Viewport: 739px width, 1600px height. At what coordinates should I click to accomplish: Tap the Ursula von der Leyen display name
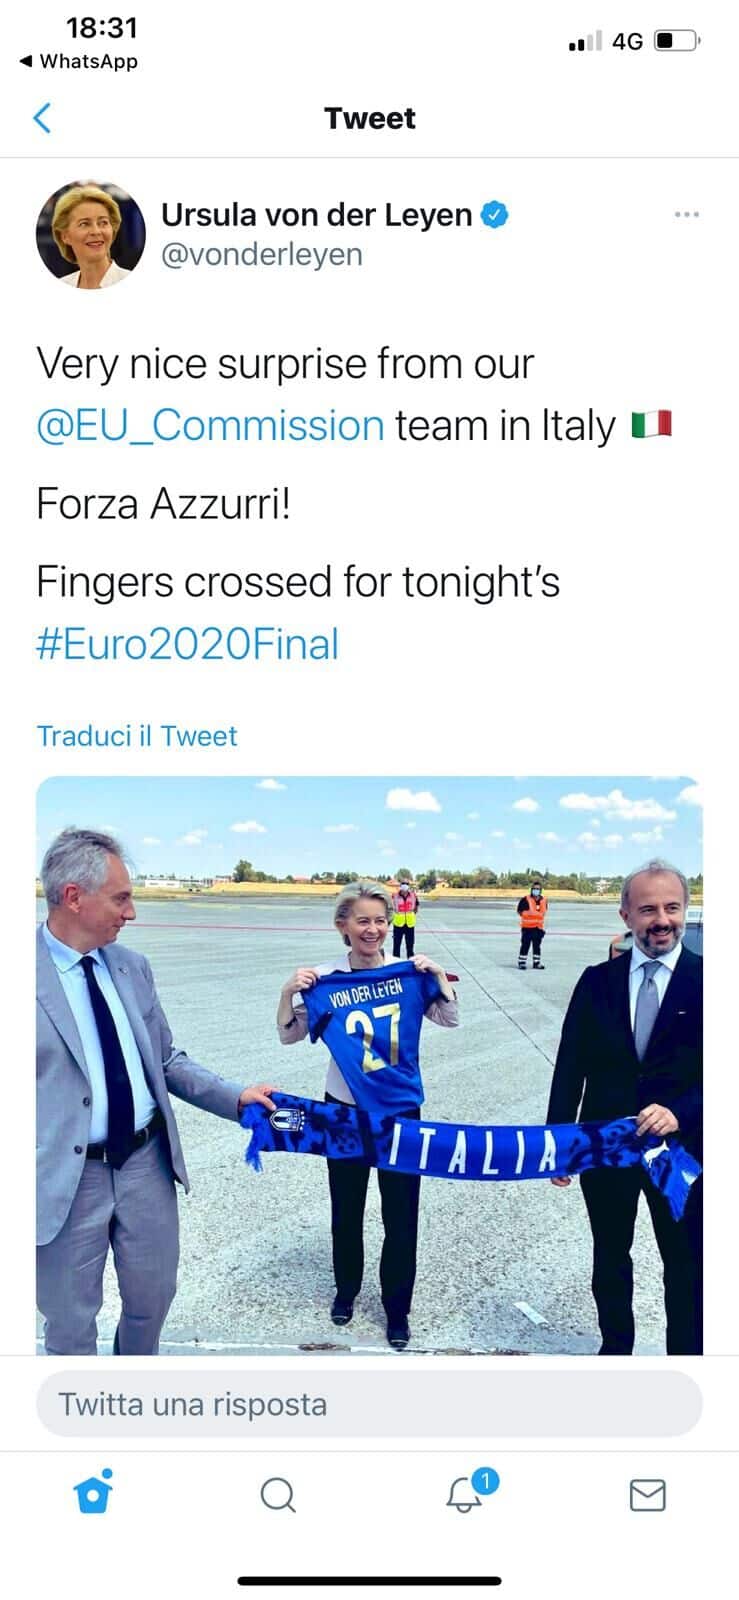pyautogui.click(x=316, y=214)
